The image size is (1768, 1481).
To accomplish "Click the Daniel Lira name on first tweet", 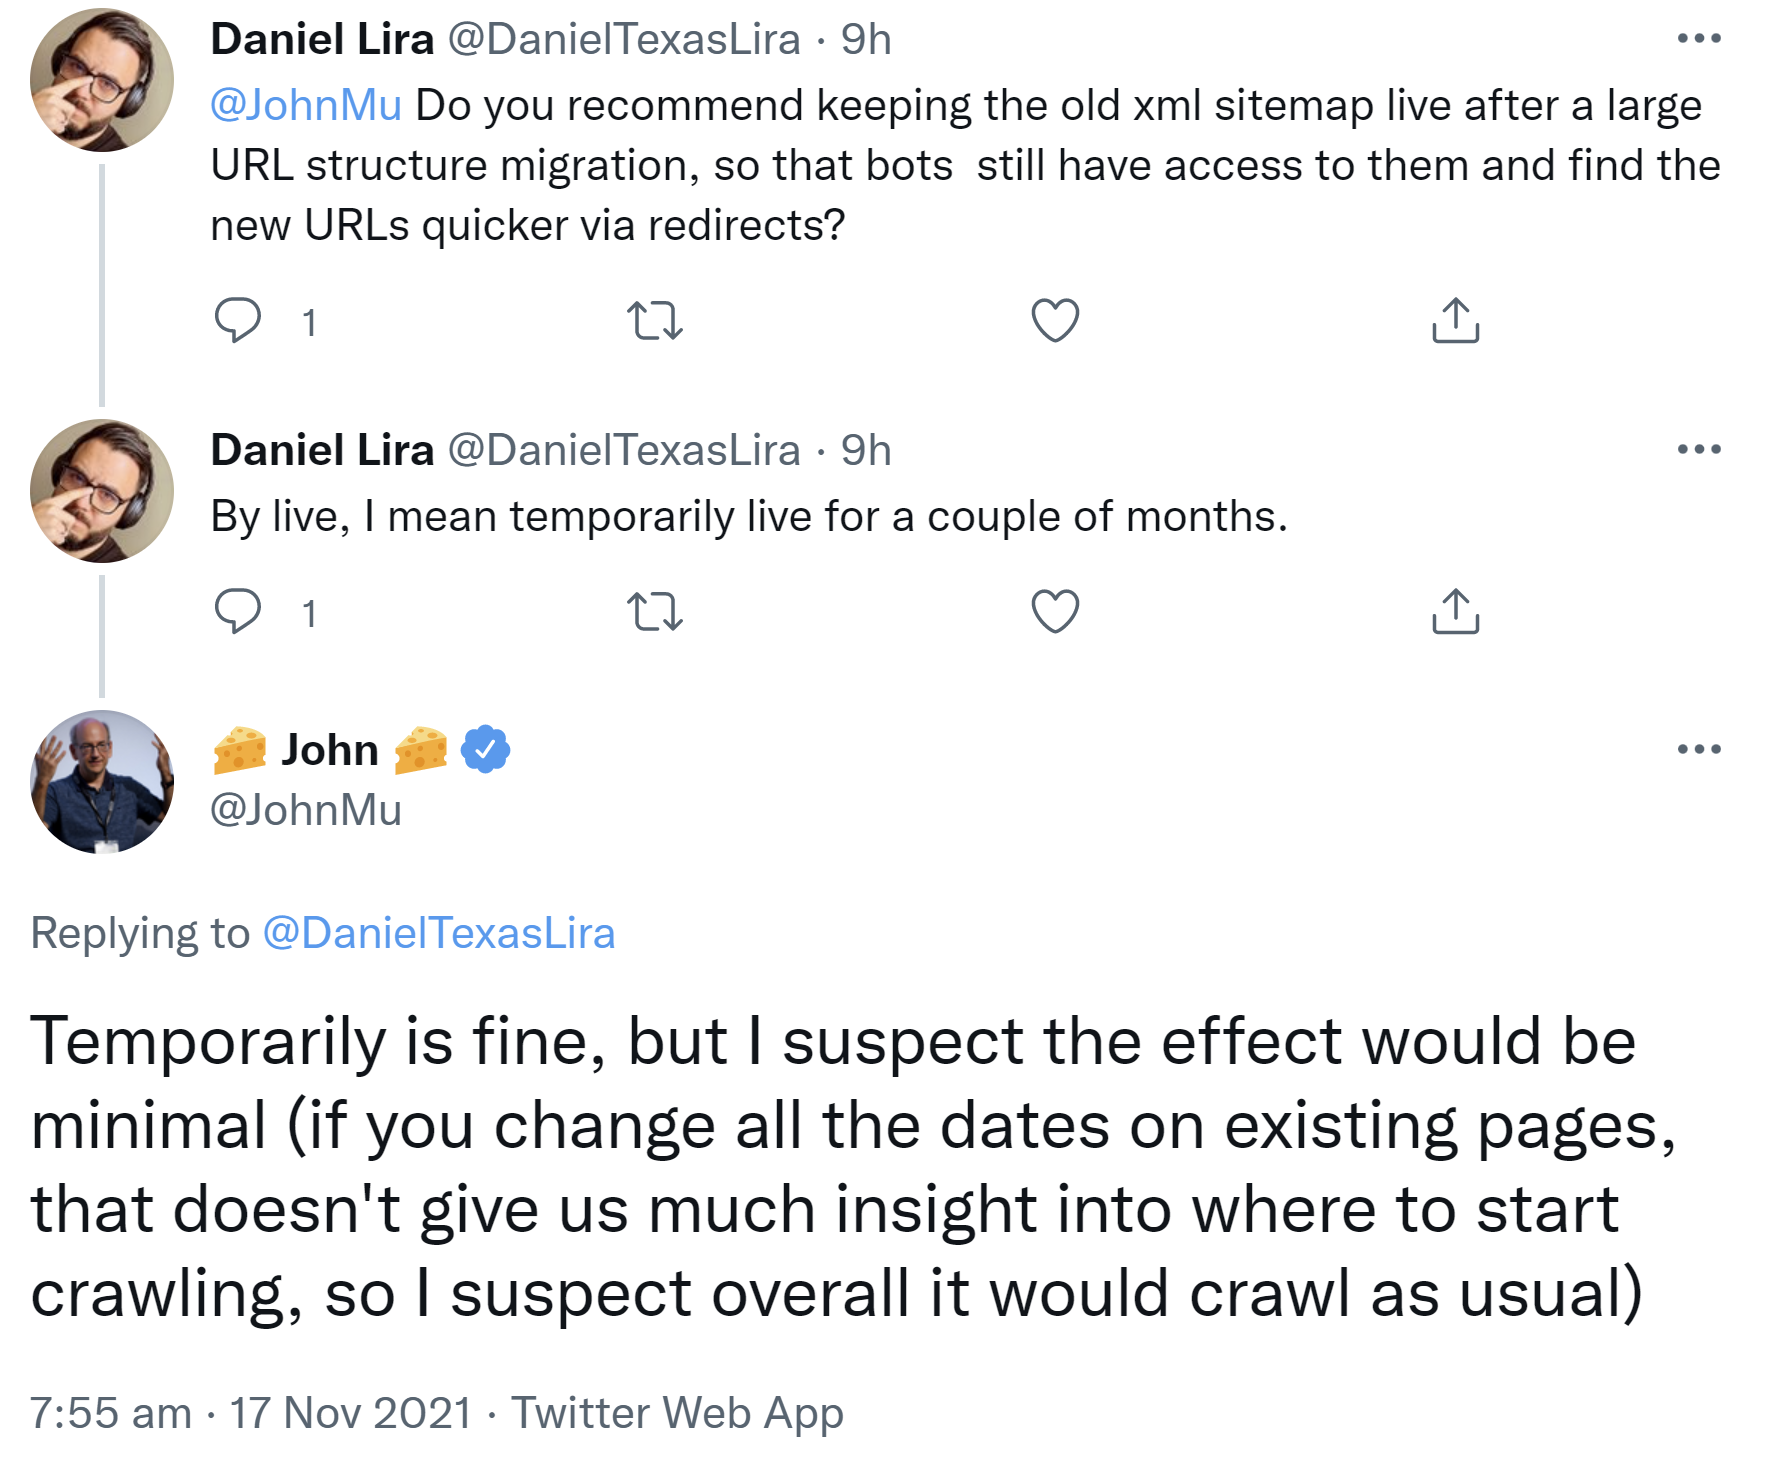I will 322,39.
